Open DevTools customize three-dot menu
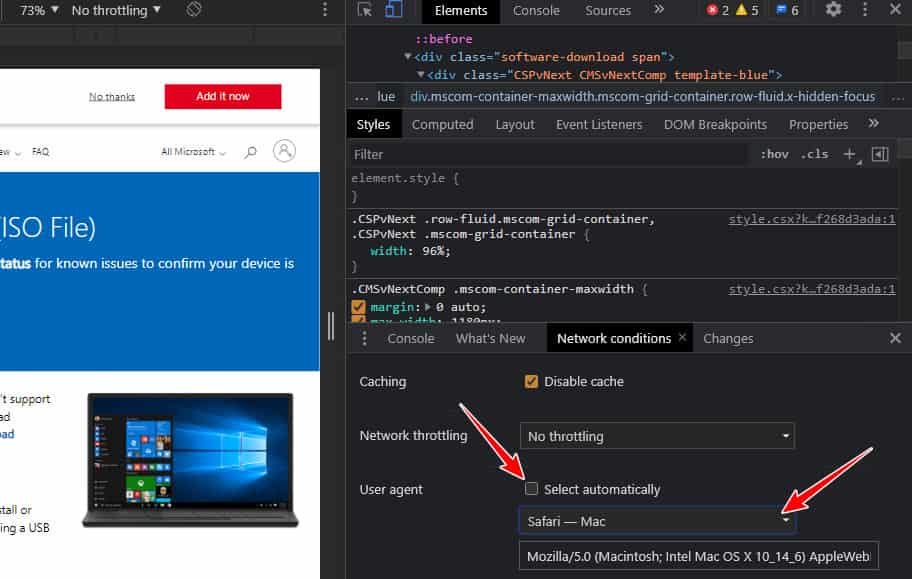 [865, 9]
